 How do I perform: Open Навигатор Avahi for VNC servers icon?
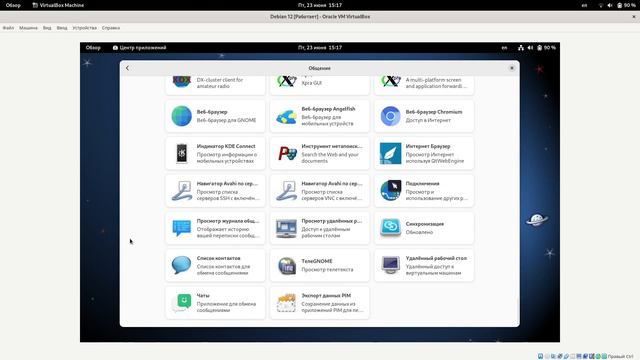286,191
